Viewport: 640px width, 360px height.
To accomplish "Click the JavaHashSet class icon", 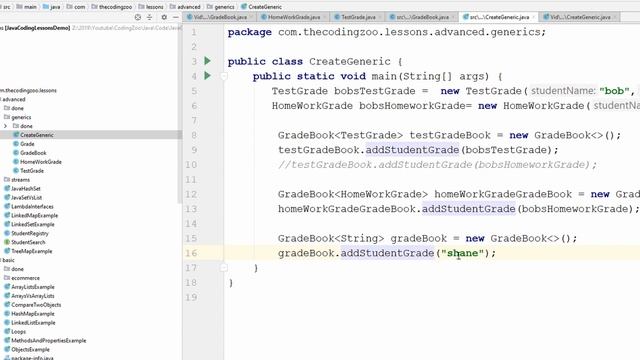I will tap(7, 189).
